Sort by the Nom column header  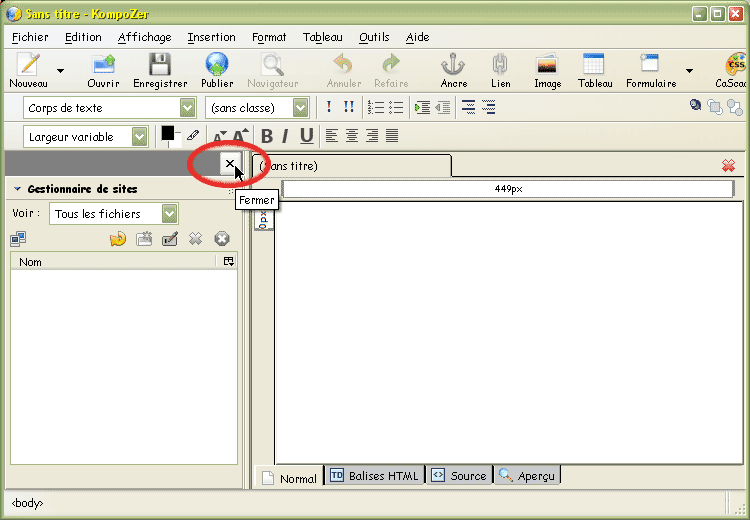(x=113, y=262)
